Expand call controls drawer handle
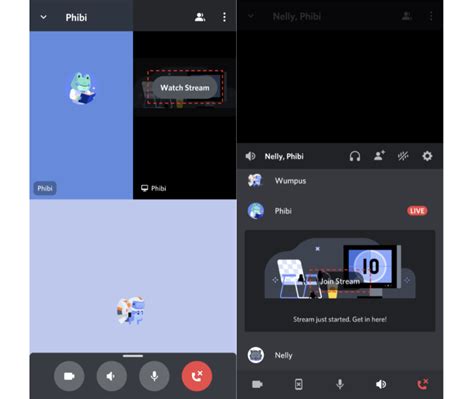 coord(133,356)
